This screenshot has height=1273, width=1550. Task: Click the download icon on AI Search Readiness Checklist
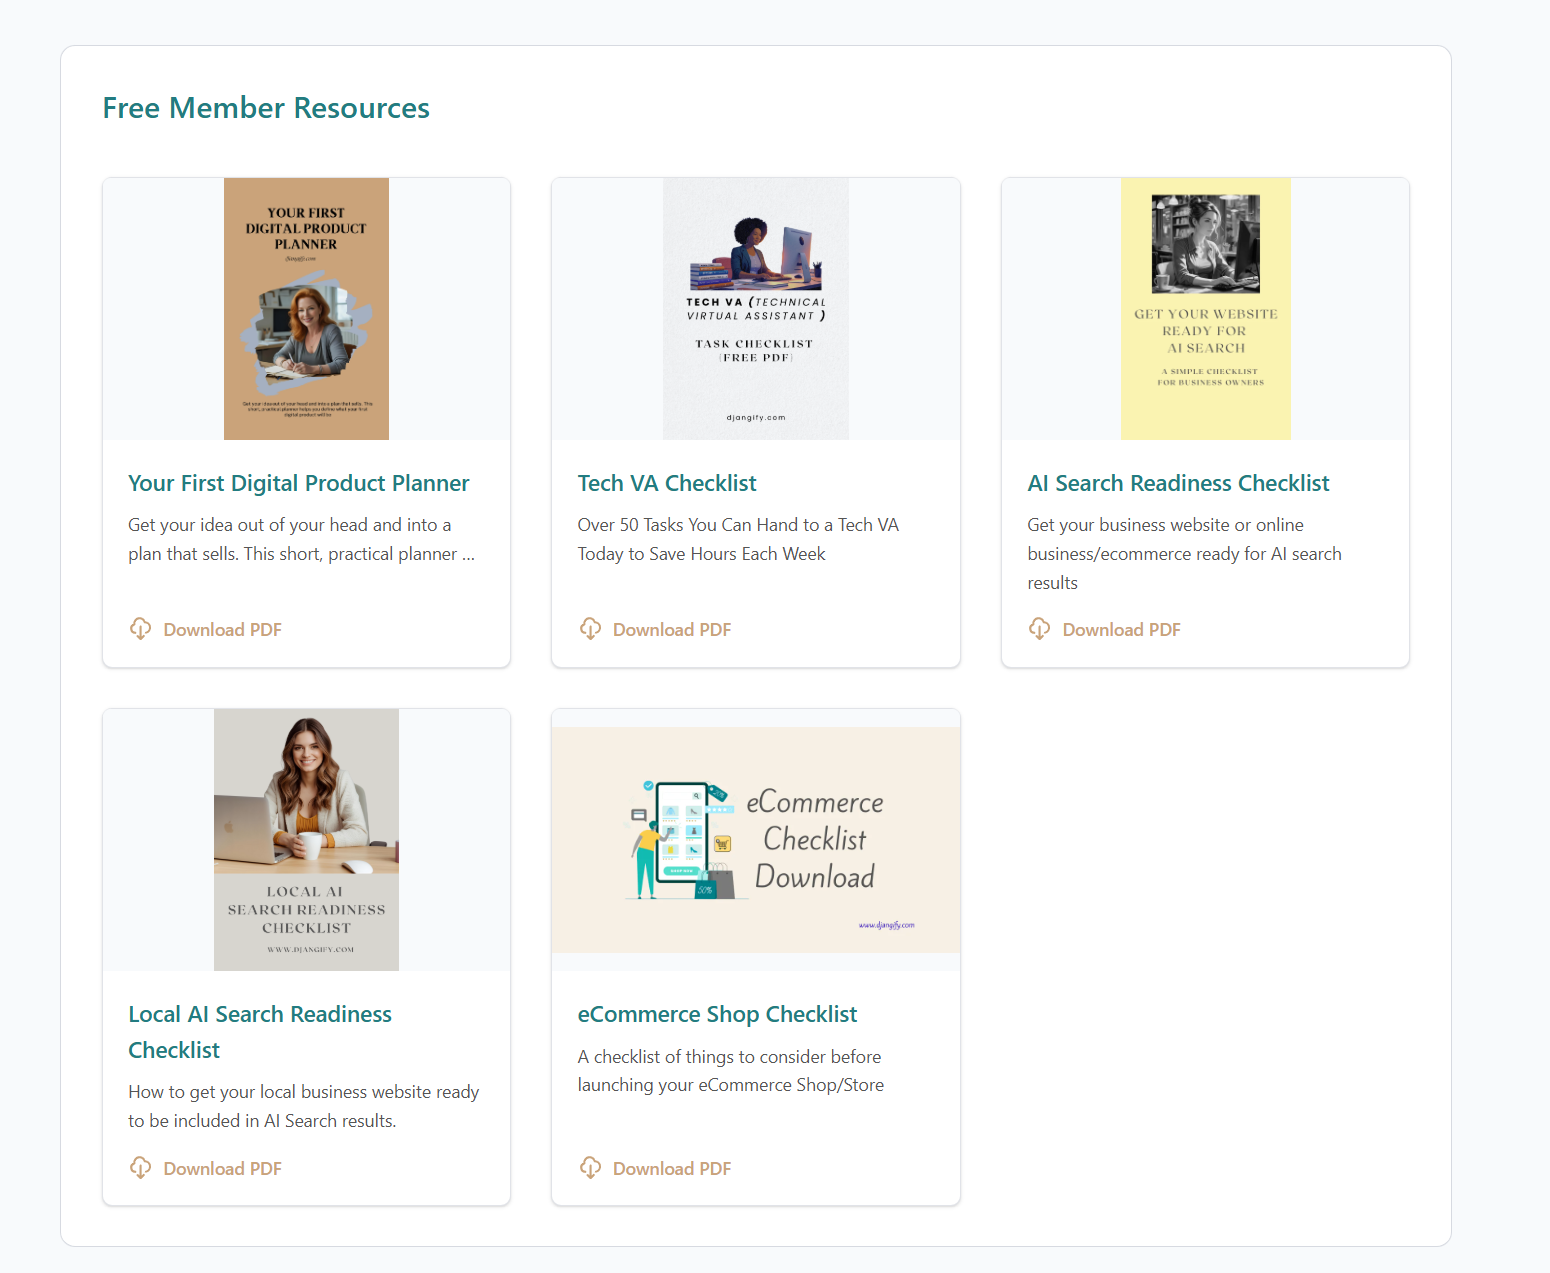(x=1040, y=628)
